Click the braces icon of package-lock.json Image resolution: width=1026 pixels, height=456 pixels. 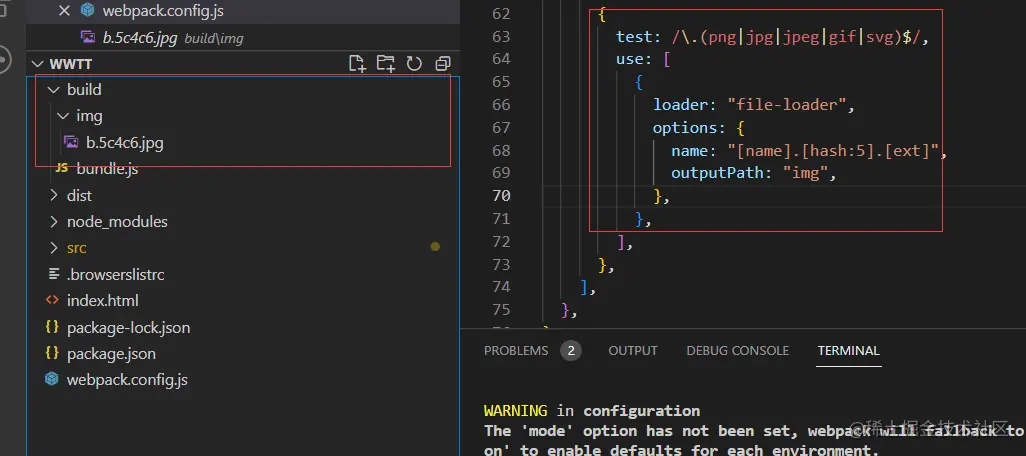click(52, 326)
